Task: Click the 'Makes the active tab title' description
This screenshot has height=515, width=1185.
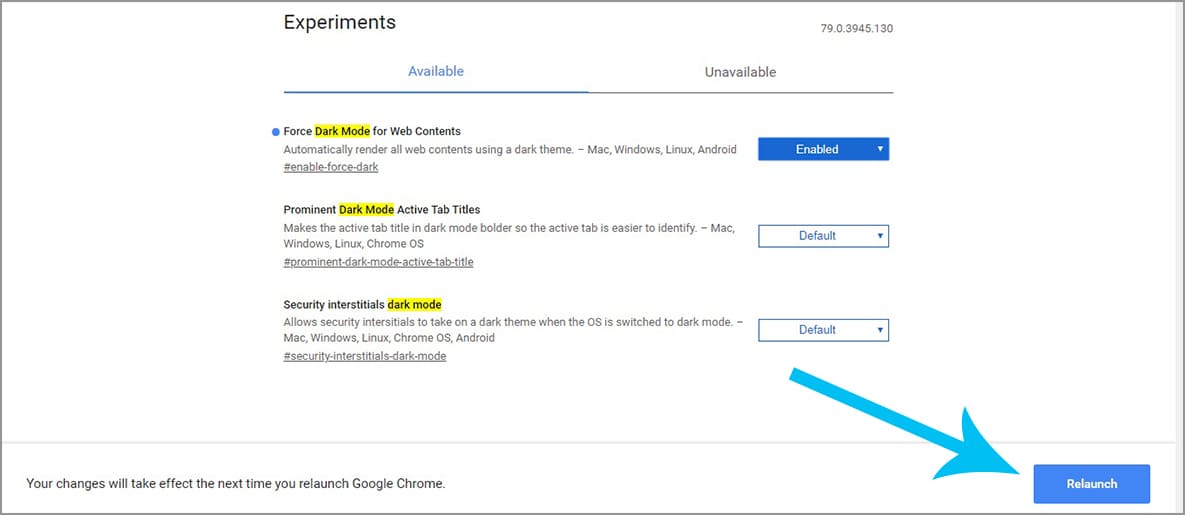Action: [509, 236]
